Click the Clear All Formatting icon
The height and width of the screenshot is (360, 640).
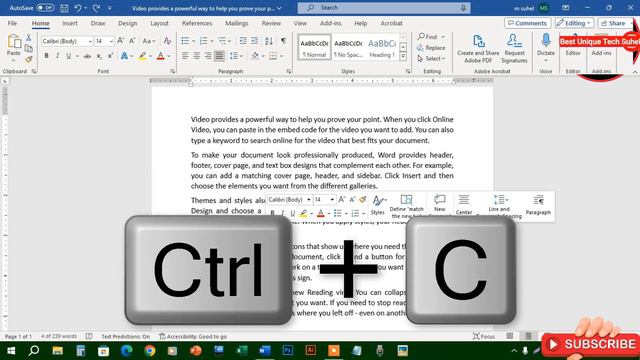point(167,41)
